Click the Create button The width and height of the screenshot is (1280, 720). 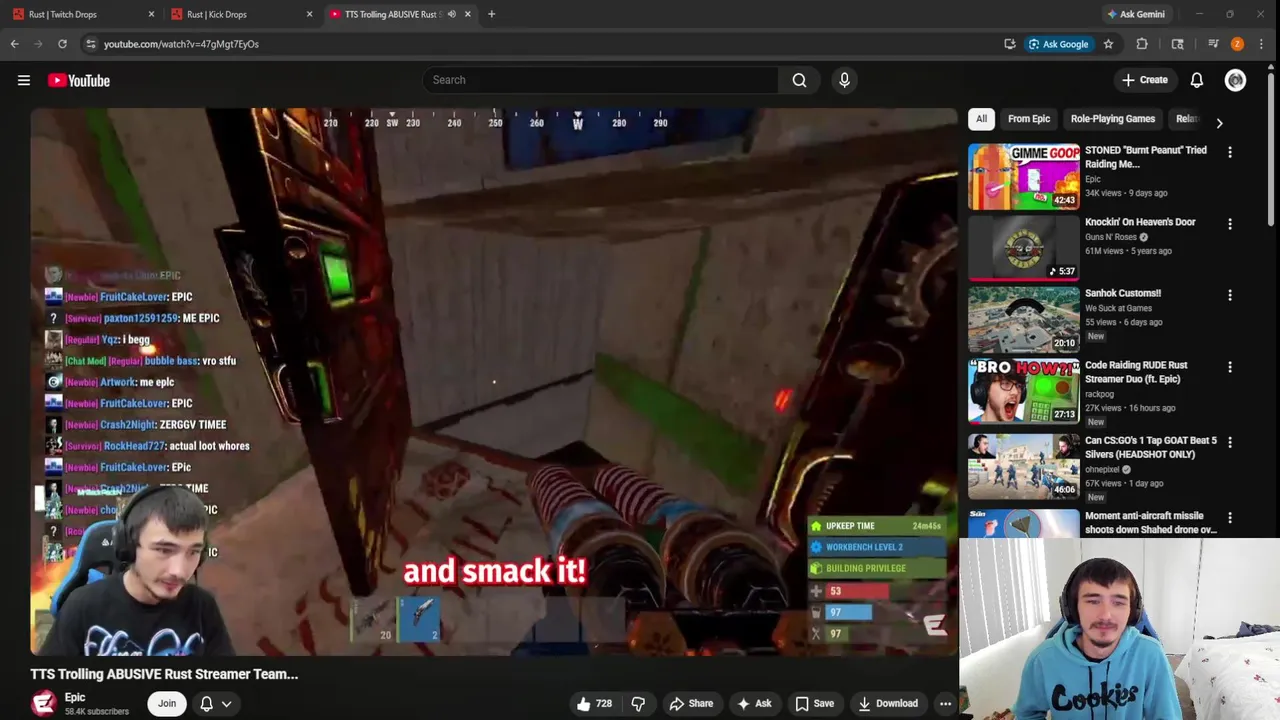click(x=1144, y=80)
